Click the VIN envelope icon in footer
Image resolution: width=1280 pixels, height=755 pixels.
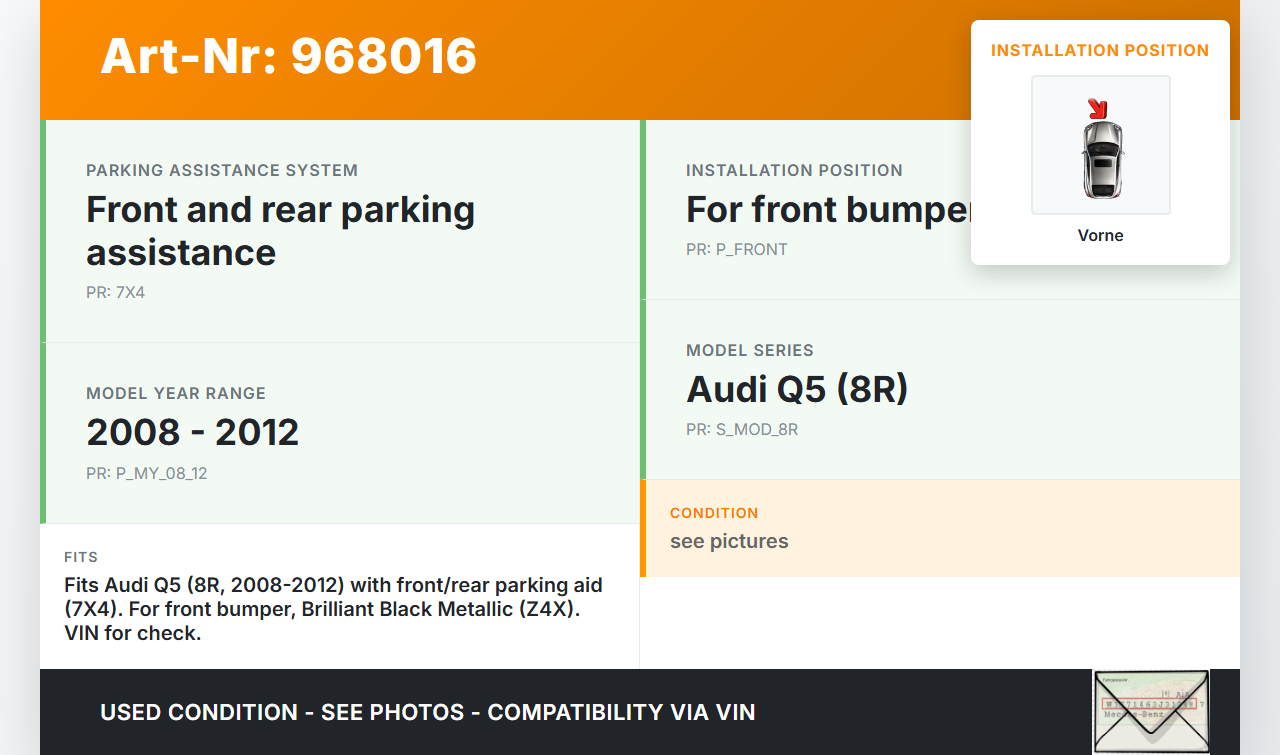1151,711
